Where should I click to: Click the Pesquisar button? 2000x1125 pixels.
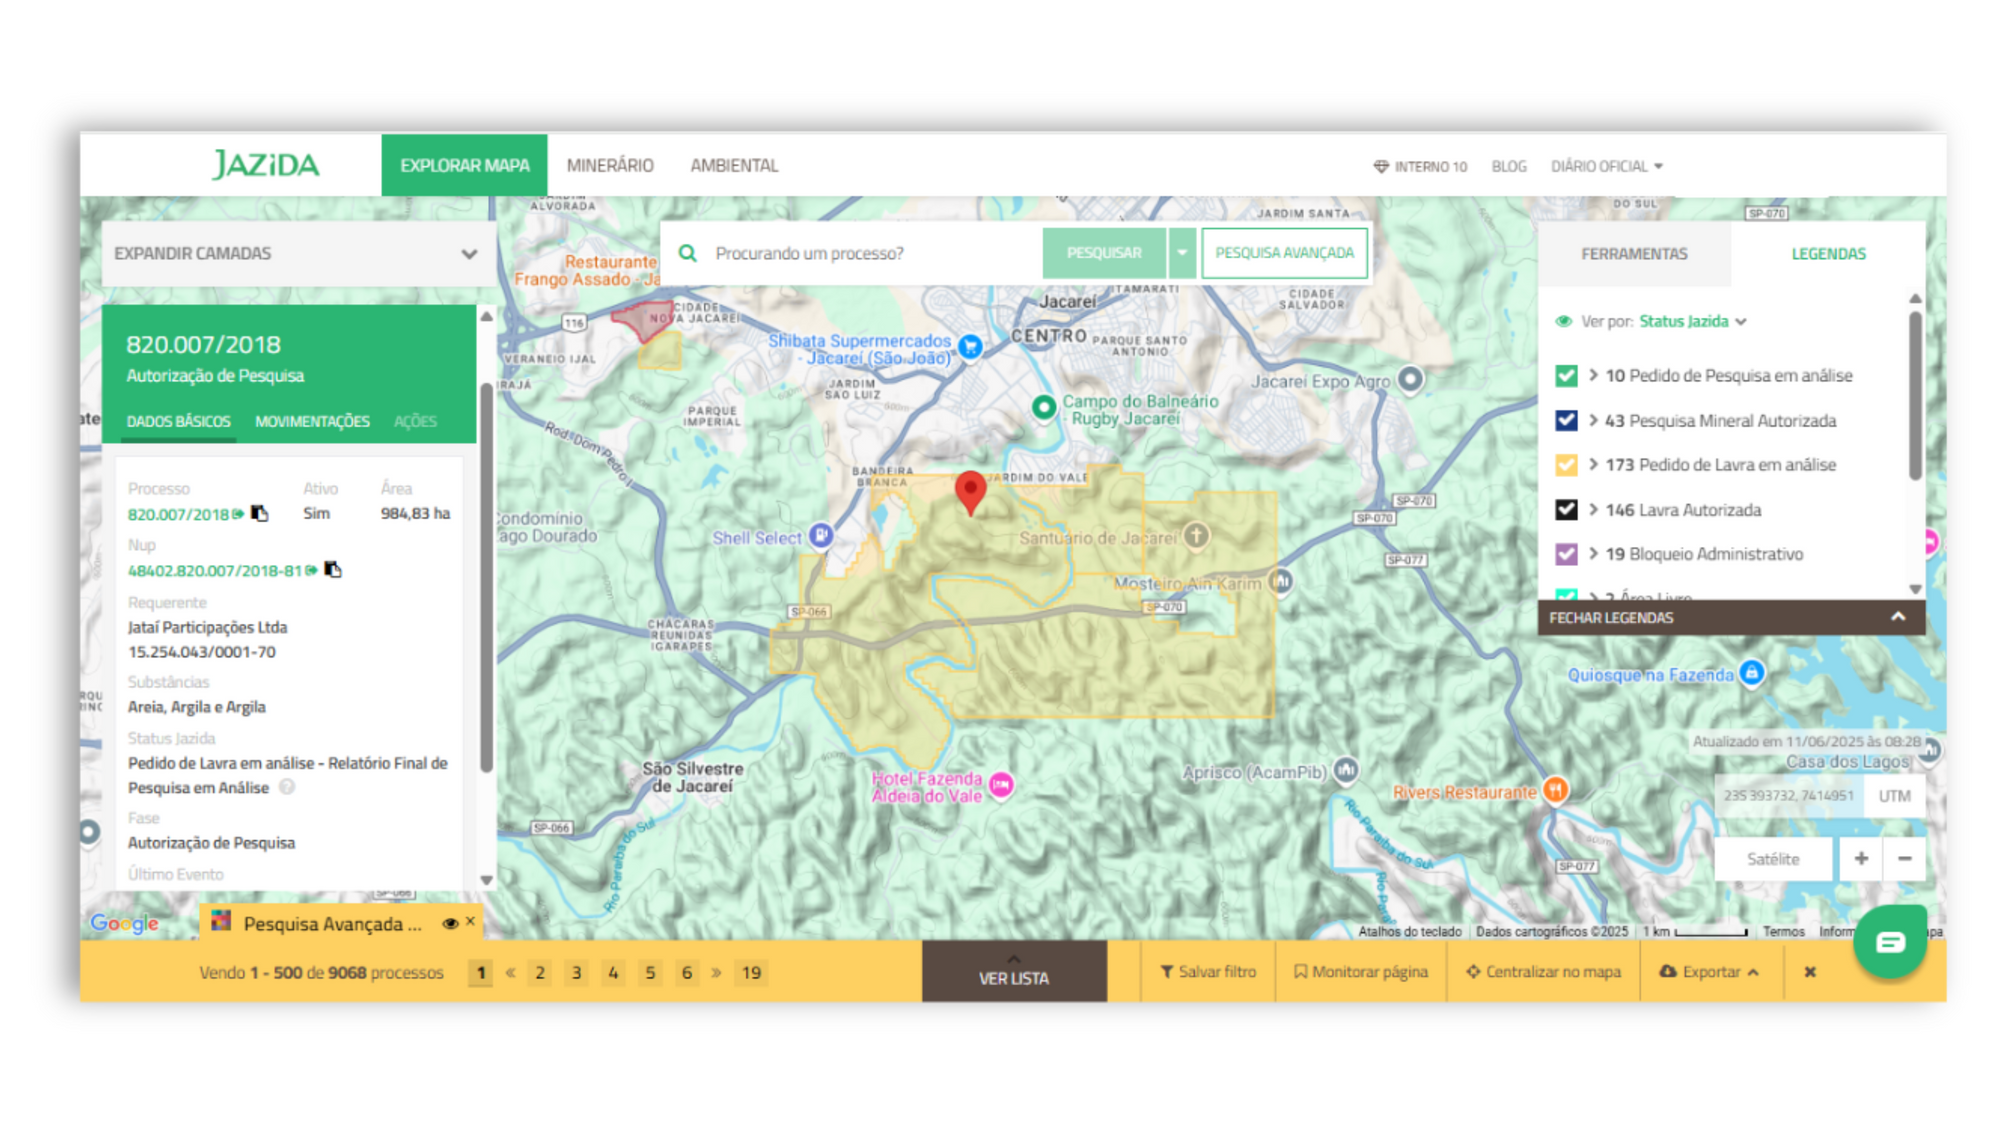[1104, 253]
